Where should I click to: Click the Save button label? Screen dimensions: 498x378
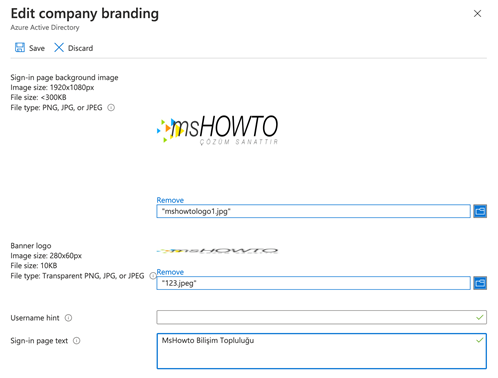37,48
